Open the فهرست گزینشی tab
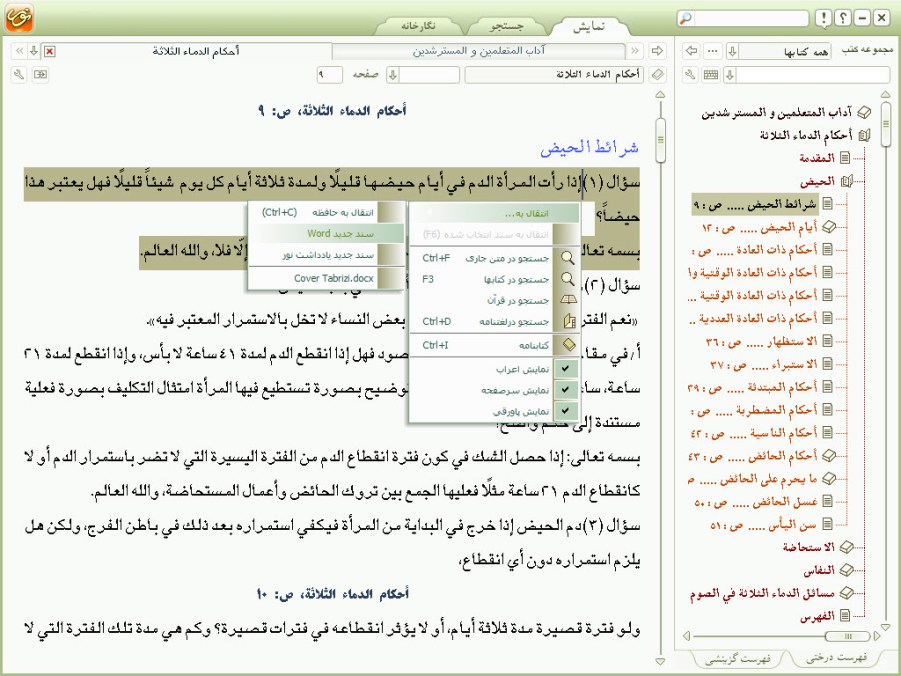 [x=738, y=659]
